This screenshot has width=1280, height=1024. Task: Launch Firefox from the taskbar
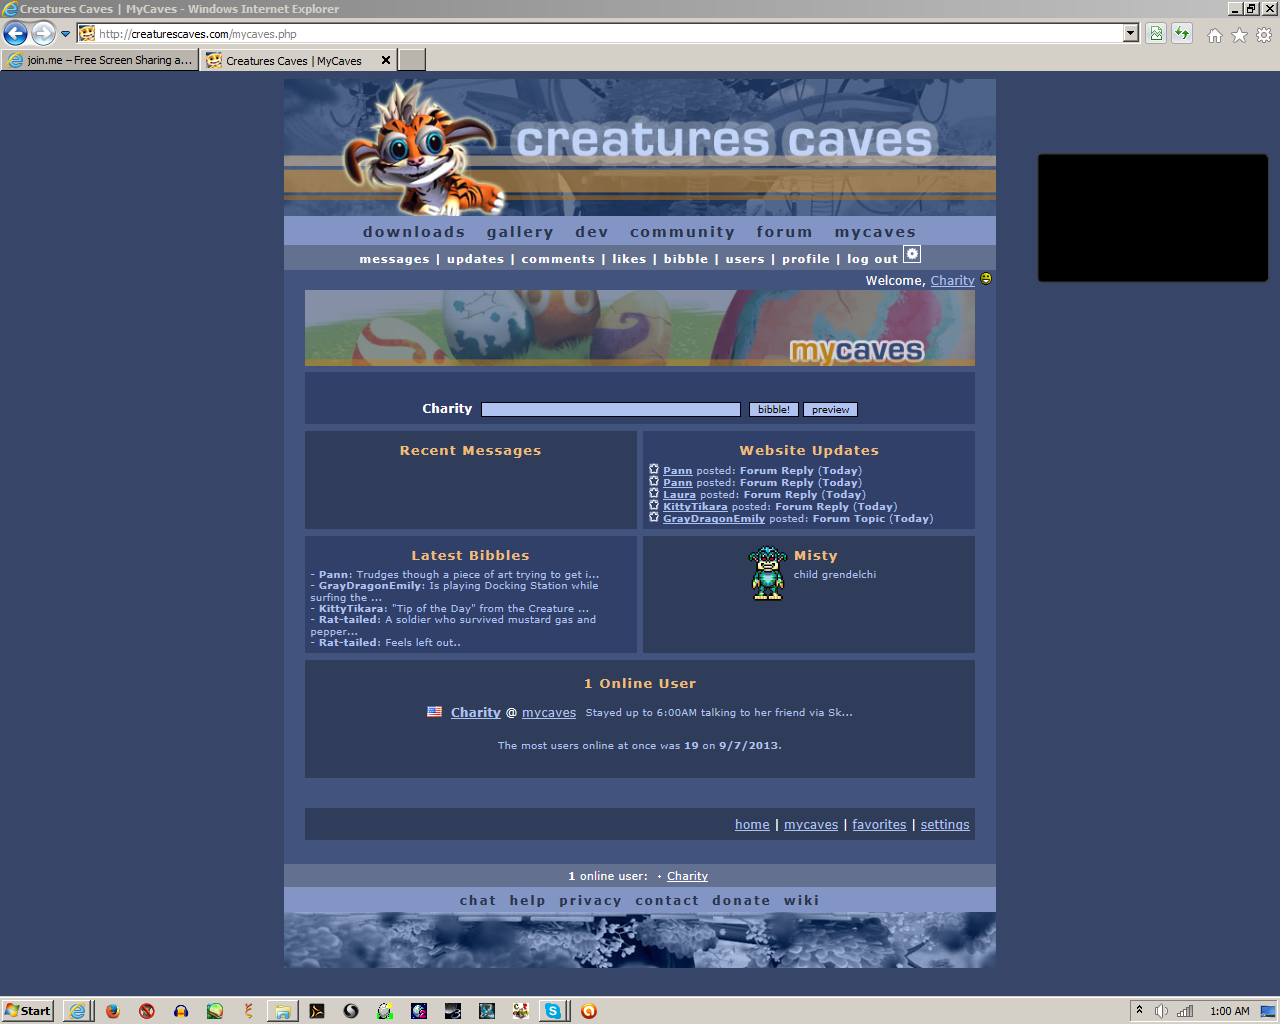(x=111, y=1011)
